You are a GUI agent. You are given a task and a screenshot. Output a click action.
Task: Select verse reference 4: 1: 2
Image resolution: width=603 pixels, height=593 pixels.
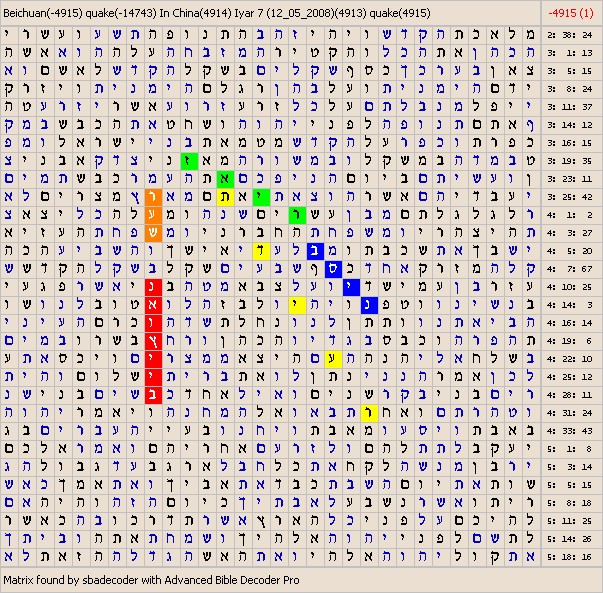point(570,215)
